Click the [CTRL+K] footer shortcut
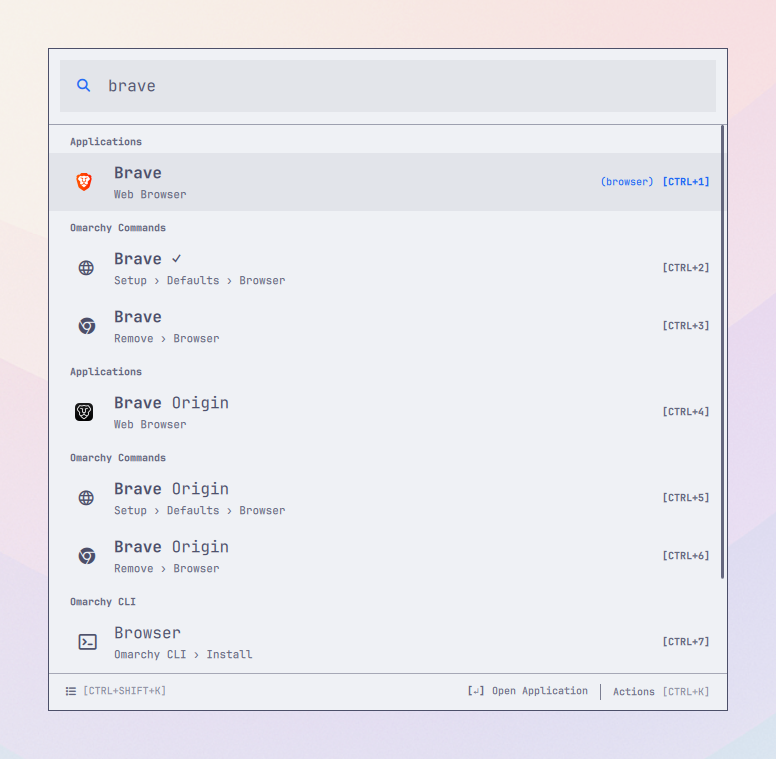This screenshot has width=776, height=759. (x=686, y=692)
